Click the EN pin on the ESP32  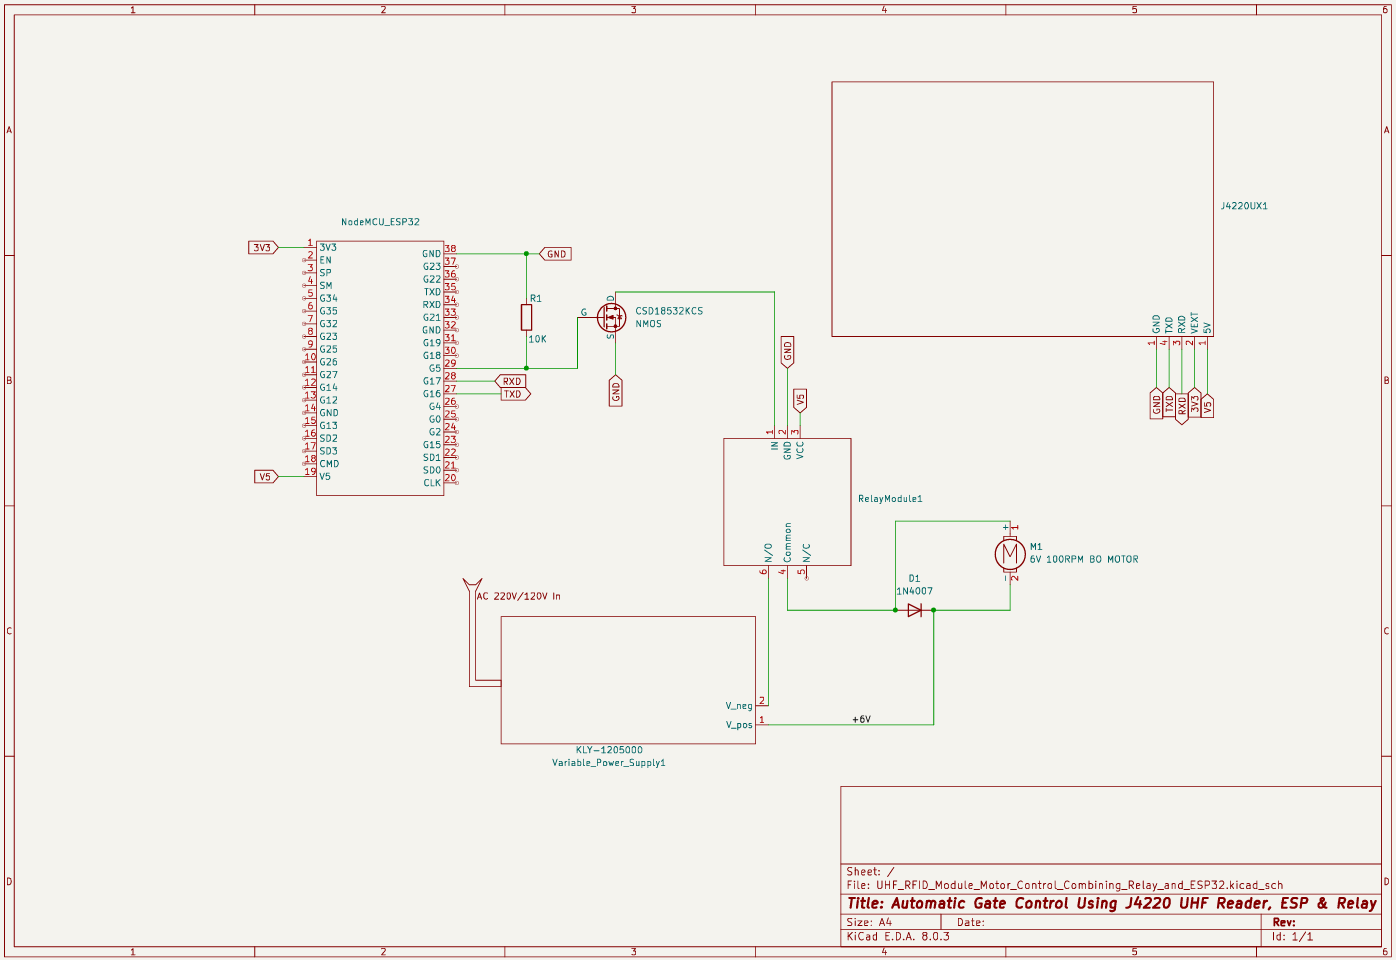point(325,260)
